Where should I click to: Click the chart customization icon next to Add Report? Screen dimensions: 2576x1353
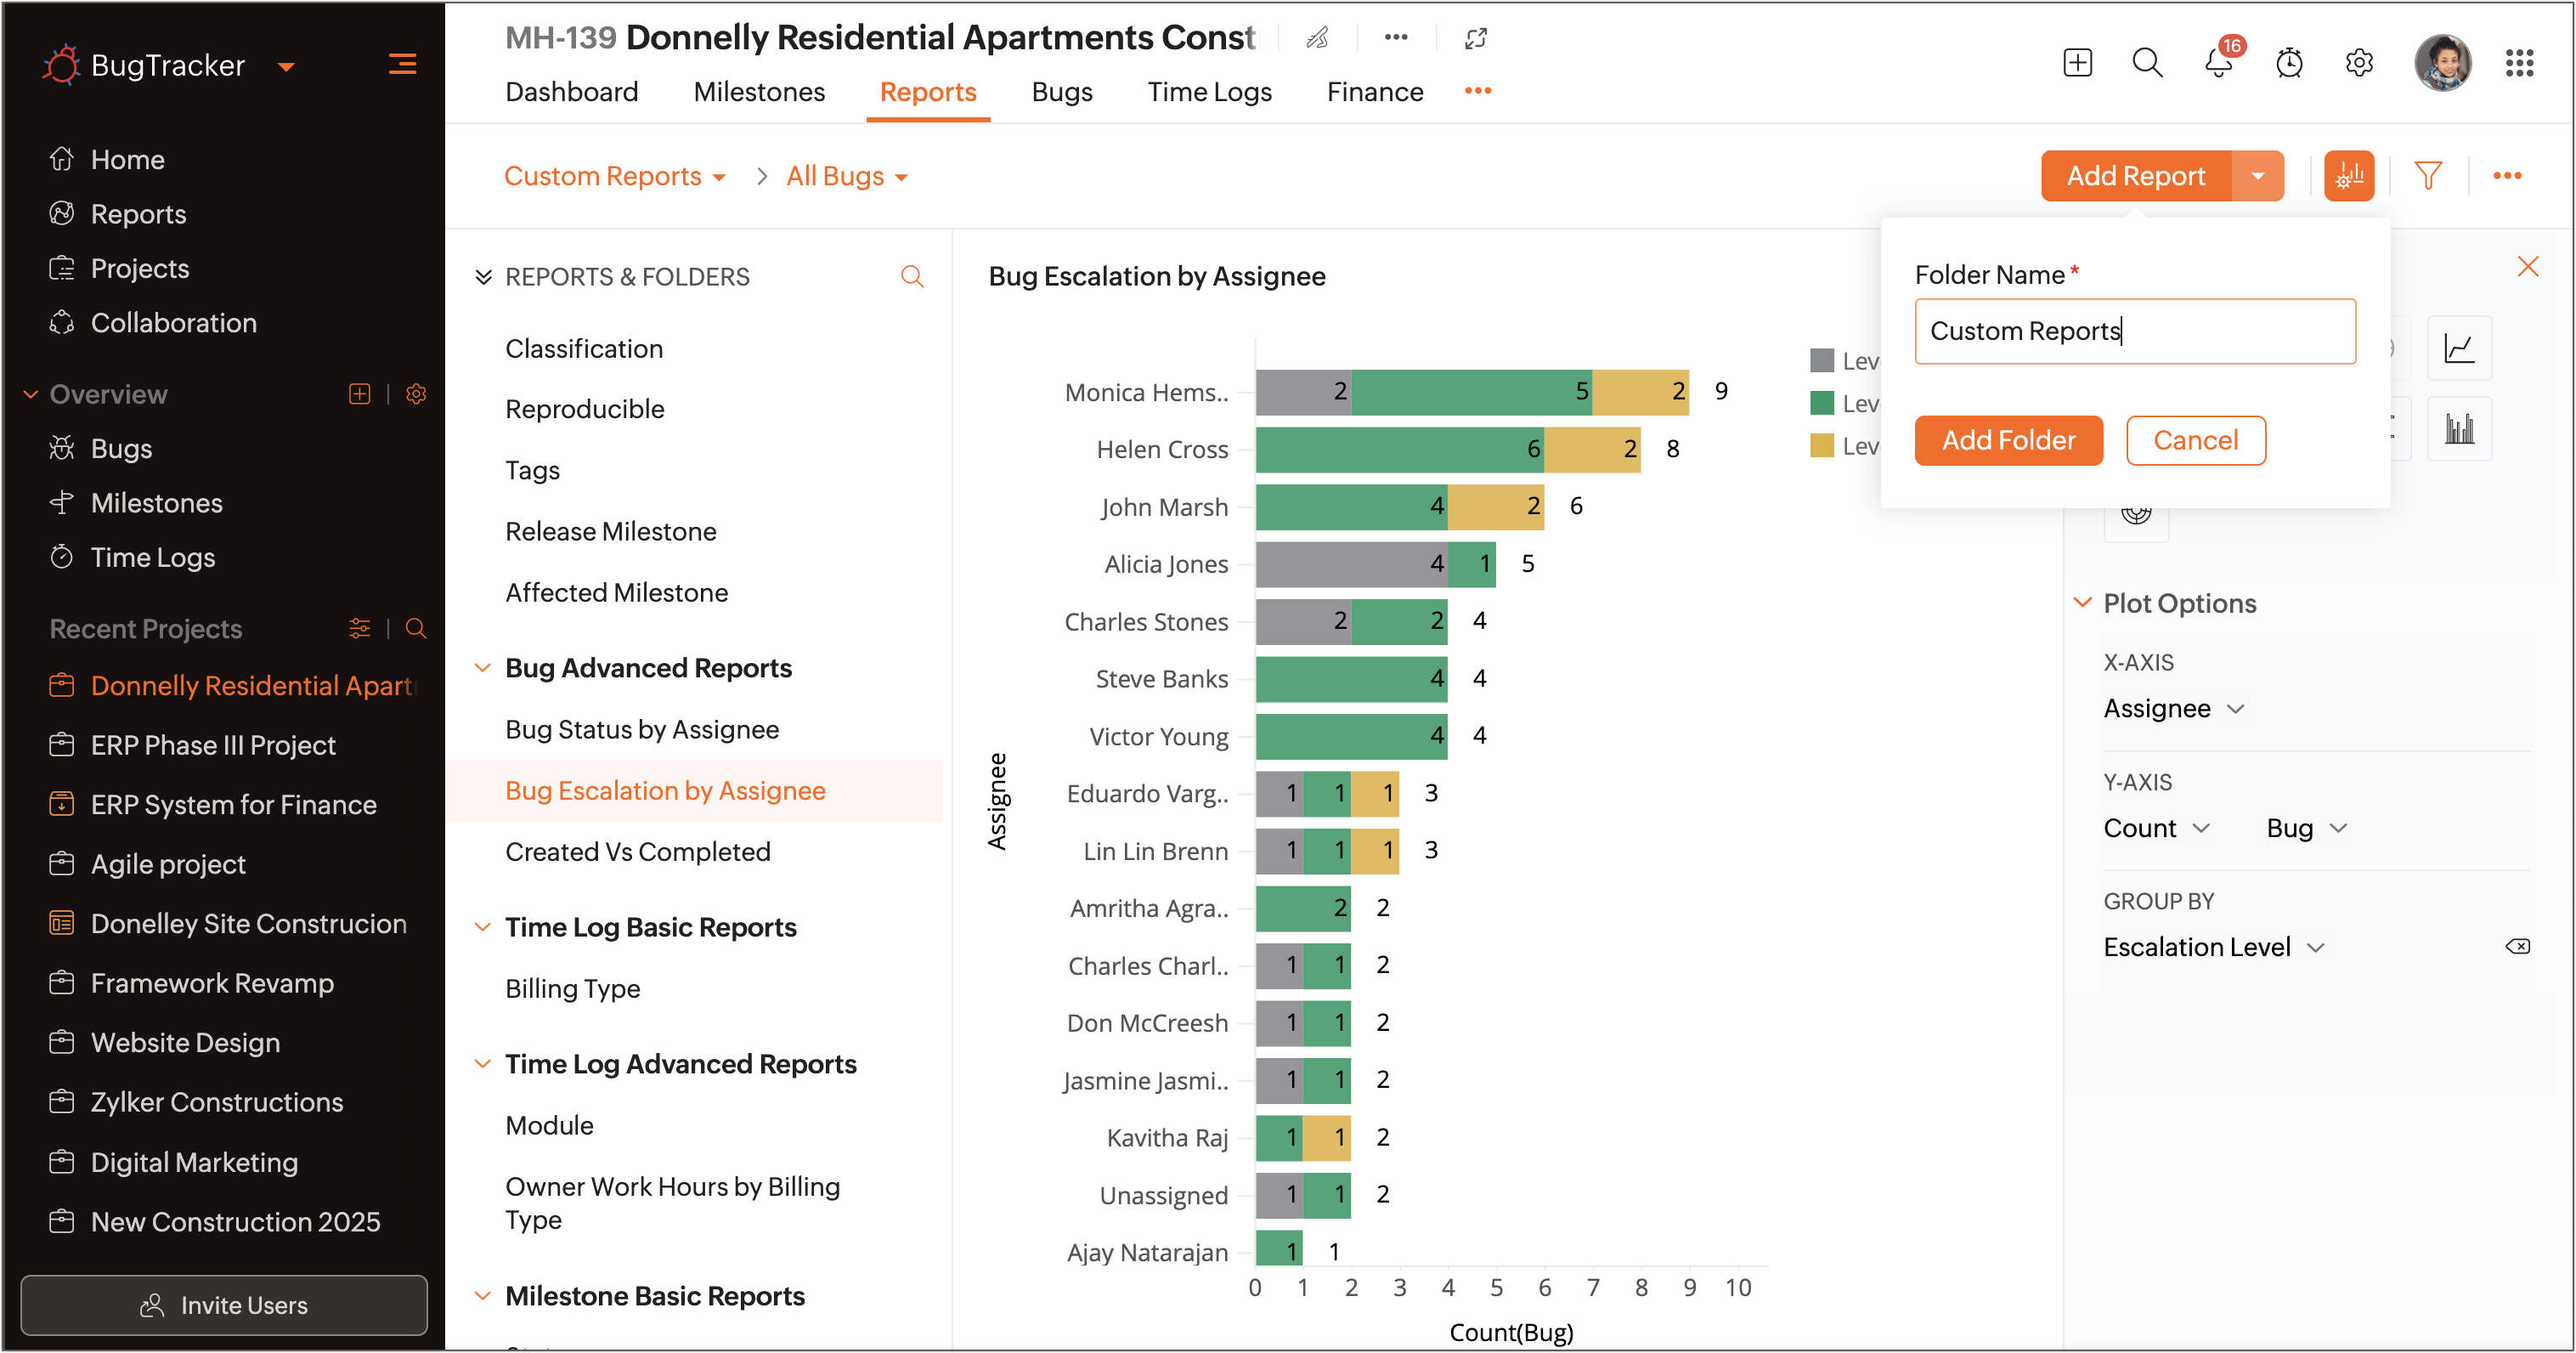coord(2348,176)
